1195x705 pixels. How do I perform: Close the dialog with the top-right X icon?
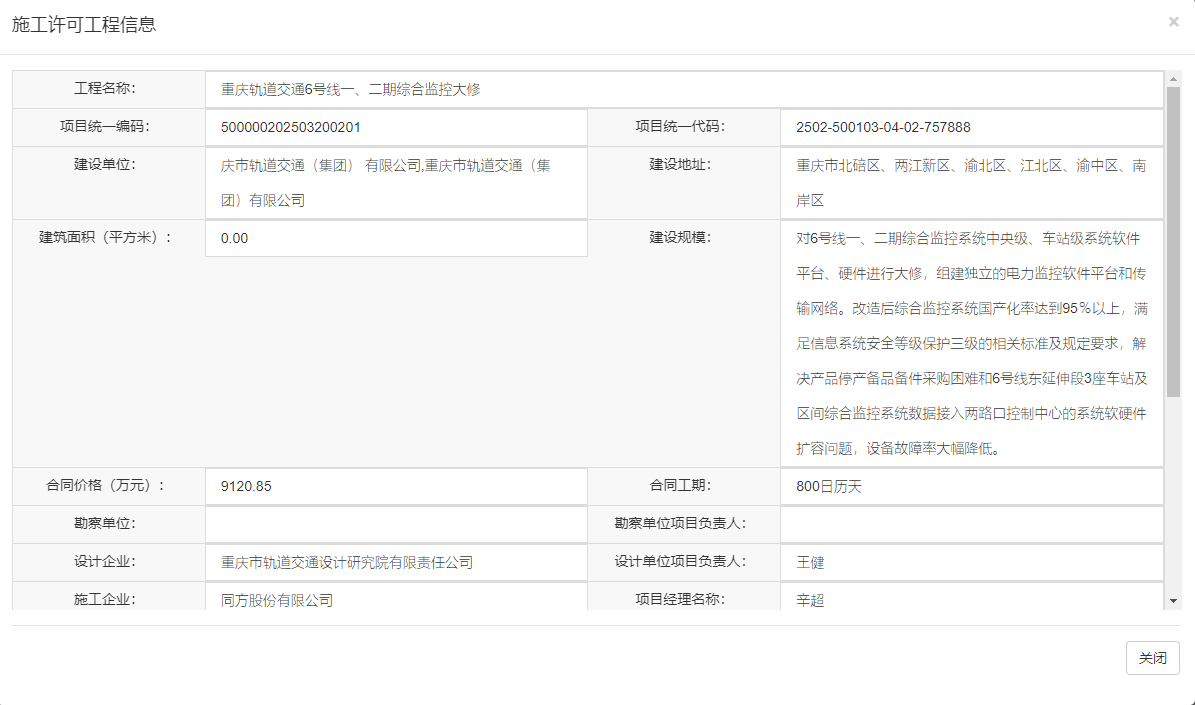click(x=1173, y=22)
